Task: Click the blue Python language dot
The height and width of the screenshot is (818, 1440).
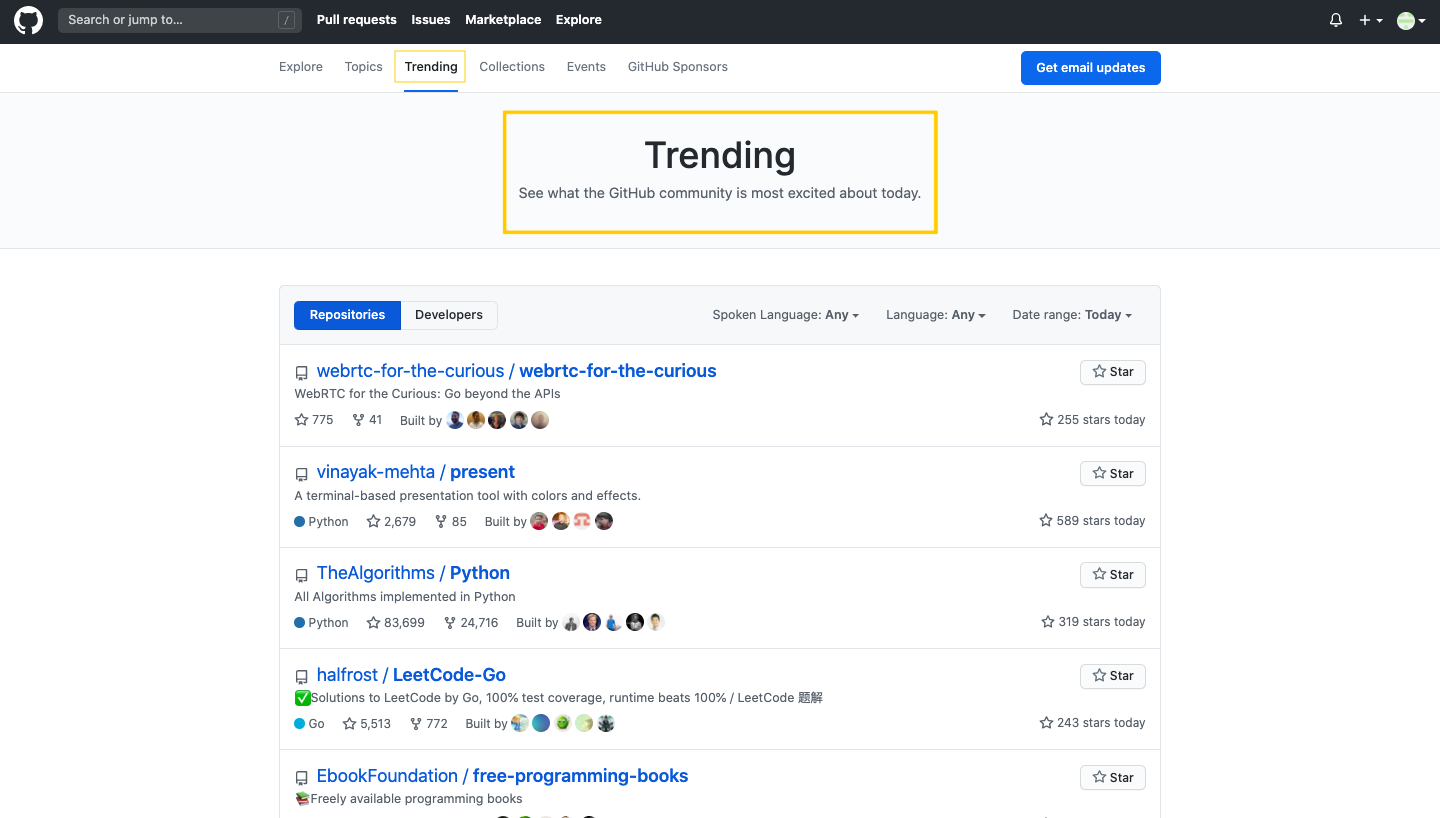Action: [x=299, y=622]
